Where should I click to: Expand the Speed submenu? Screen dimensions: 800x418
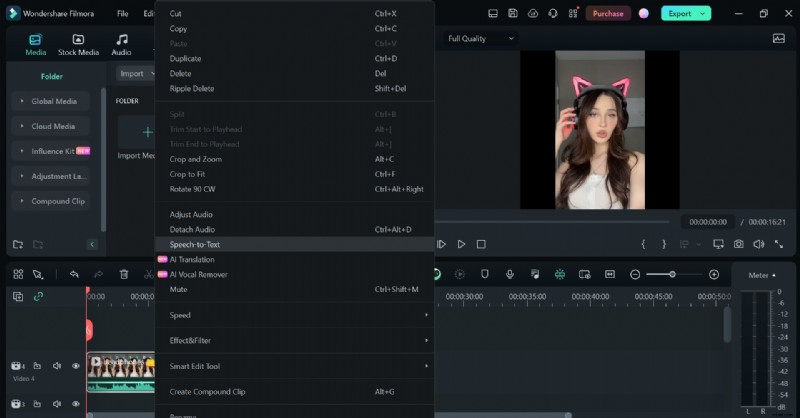point(294,315)
